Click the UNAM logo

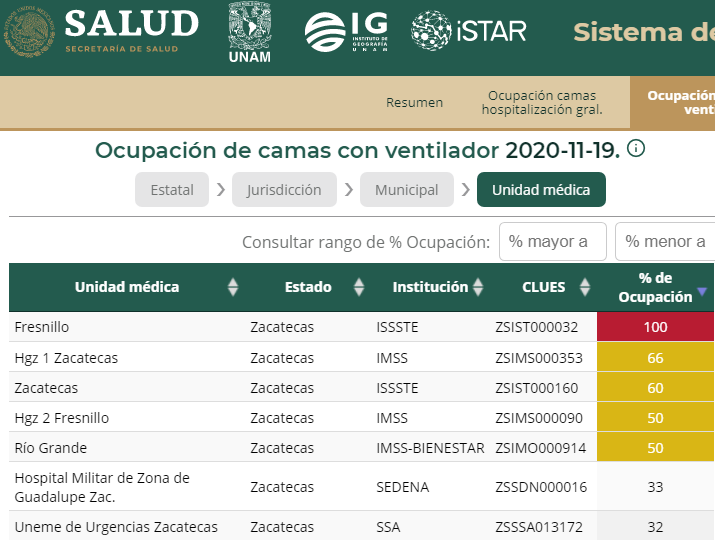click(249, 31)
